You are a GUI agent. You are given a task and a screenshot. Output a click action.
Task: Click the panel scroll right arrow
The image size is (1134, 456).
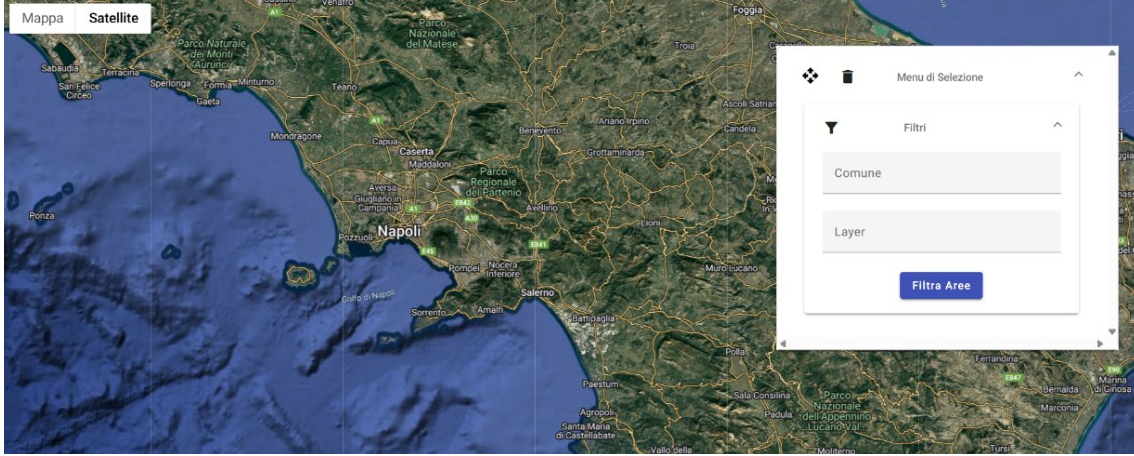(1100, 343)
